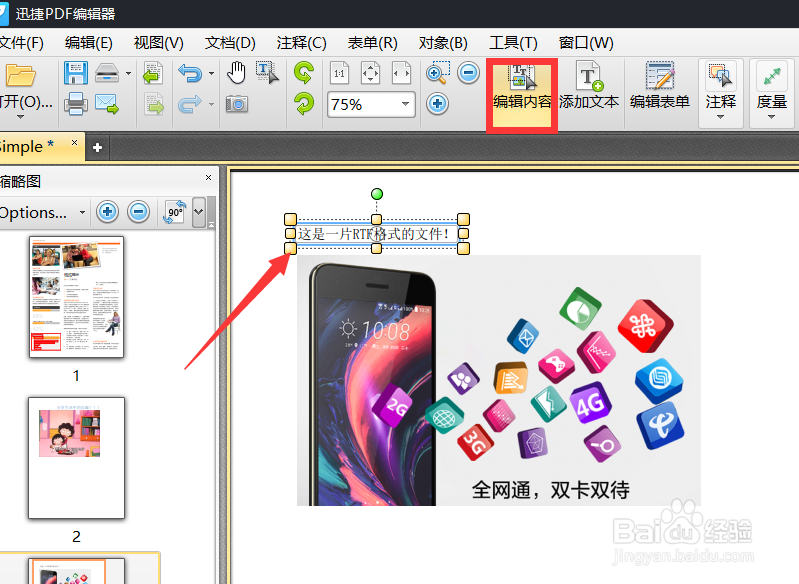Shrink thumbnails with minus icon
This screenshot has height=584, width=799.
[139, 211]
